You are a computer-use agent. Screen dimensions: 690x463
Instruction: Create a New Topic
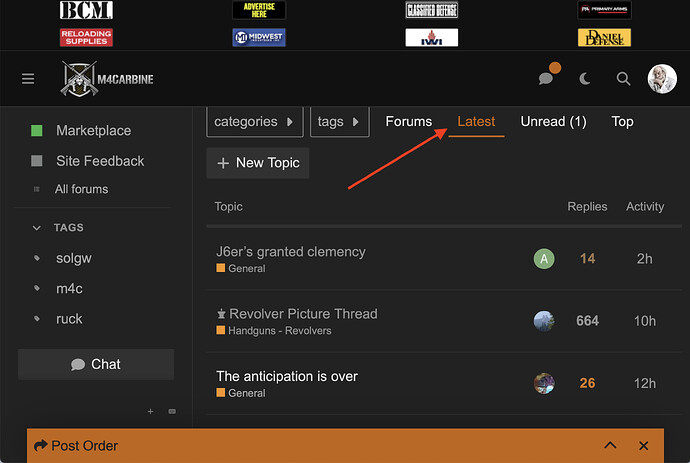click(258, 163)
